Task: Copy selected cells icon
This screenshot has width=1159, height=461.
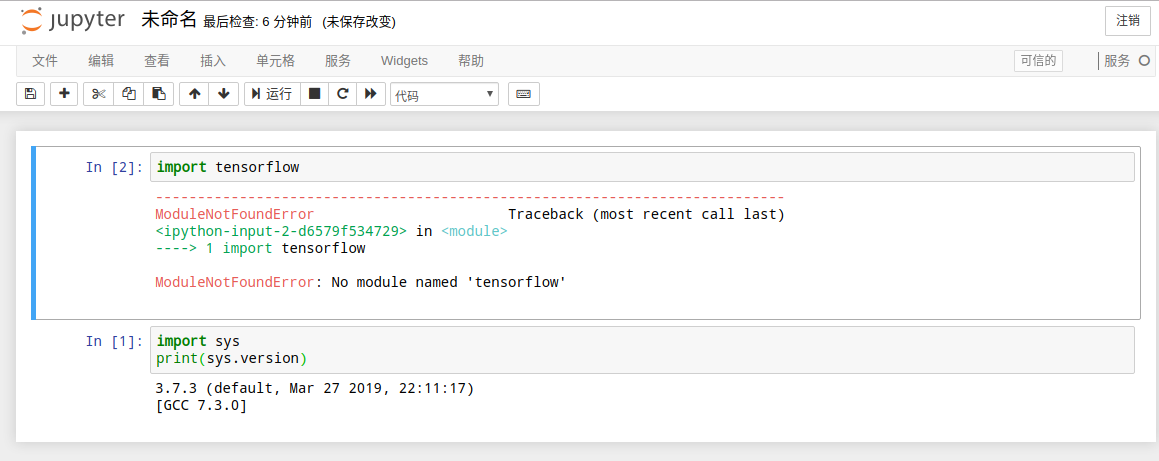Action: click(x=129, y=94)
